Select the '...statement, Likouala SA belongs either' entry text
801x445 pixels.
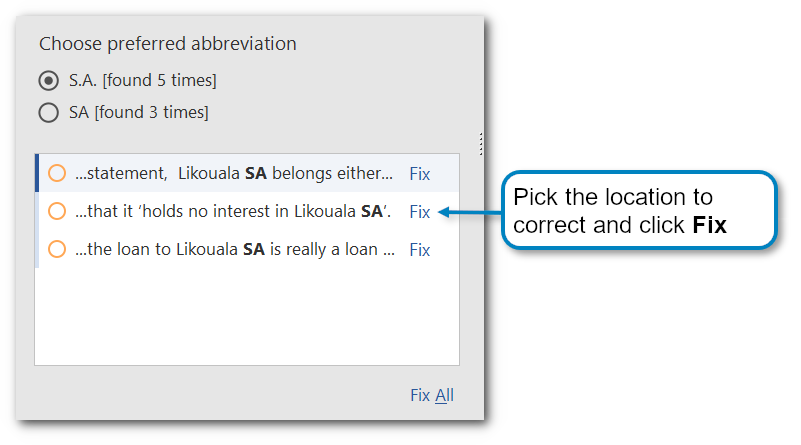point(233,174)
